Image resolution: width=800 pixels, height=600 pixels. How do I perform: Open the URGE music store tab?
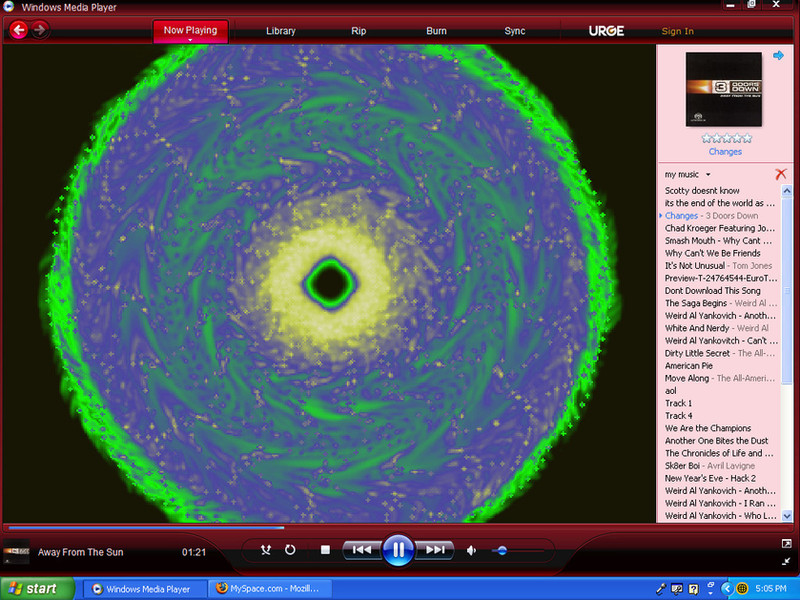click(606, 31)
